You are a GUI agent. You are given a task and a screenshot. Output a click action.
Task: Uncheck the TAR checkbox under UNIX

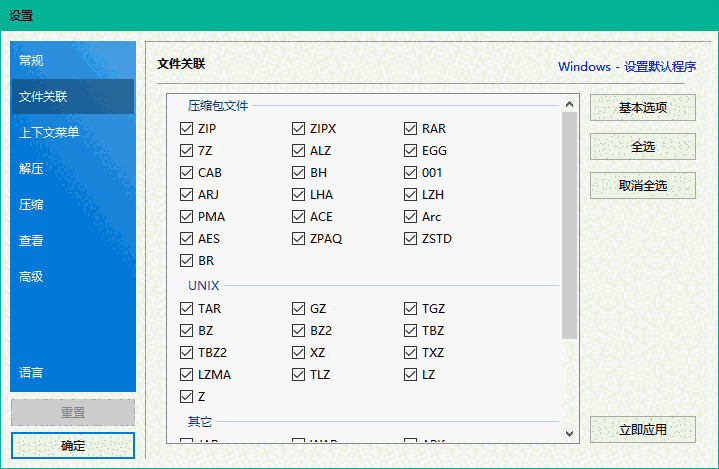(187, 309)
